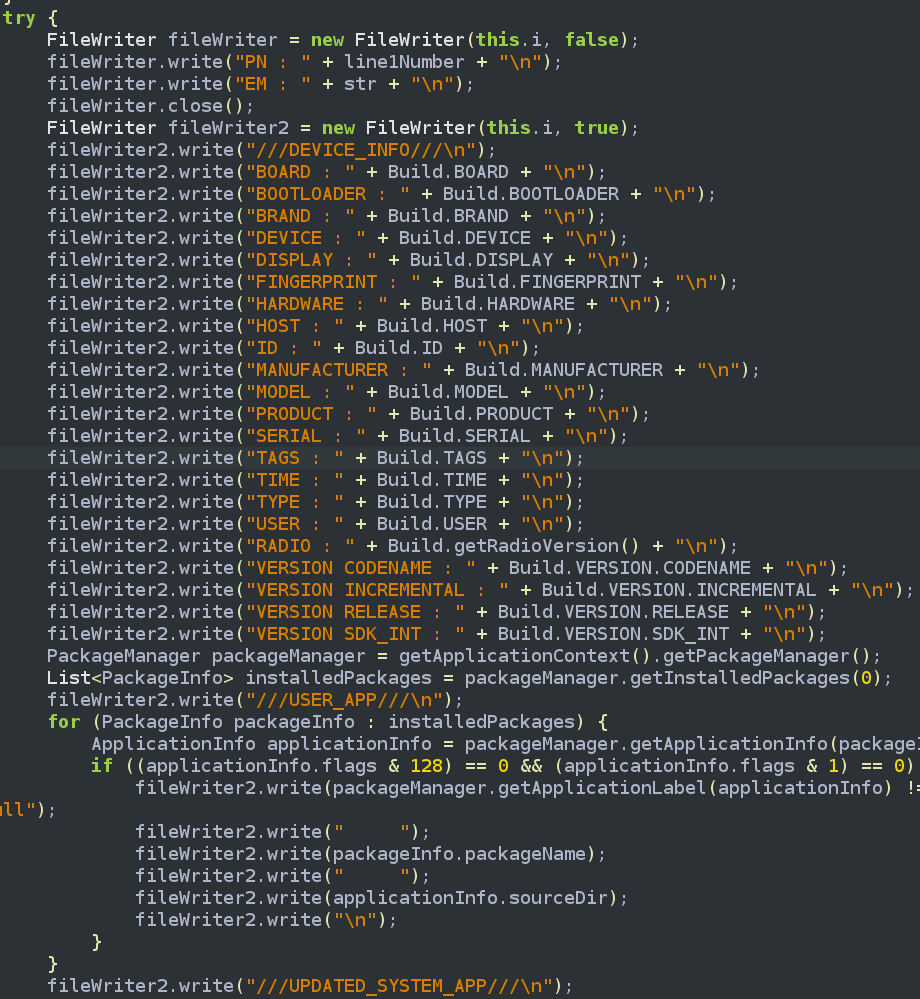This screenshot has height=999, width=920.
Task: Click the 'if ((applicationInfo.flags & 128)' condition
Action: [502, 765]
